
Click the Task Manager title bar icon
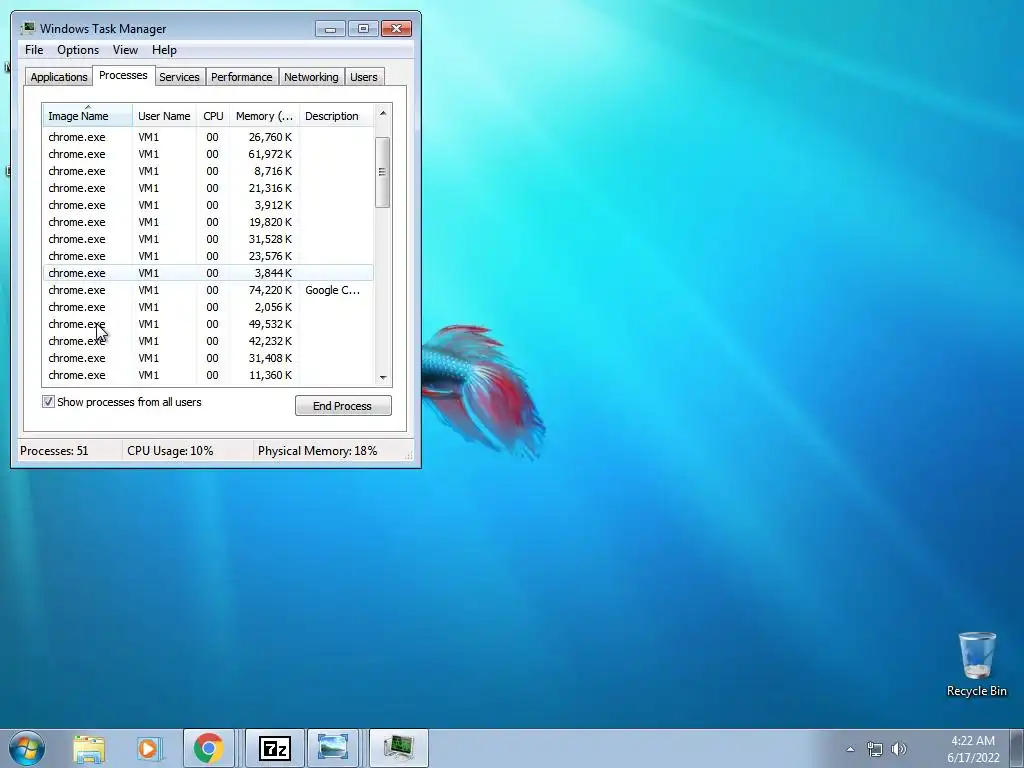[x=28, y=28]
